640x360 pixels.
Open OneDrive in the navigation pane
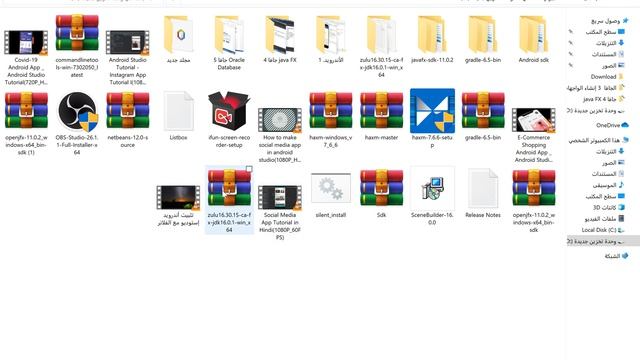pos(612,125)
